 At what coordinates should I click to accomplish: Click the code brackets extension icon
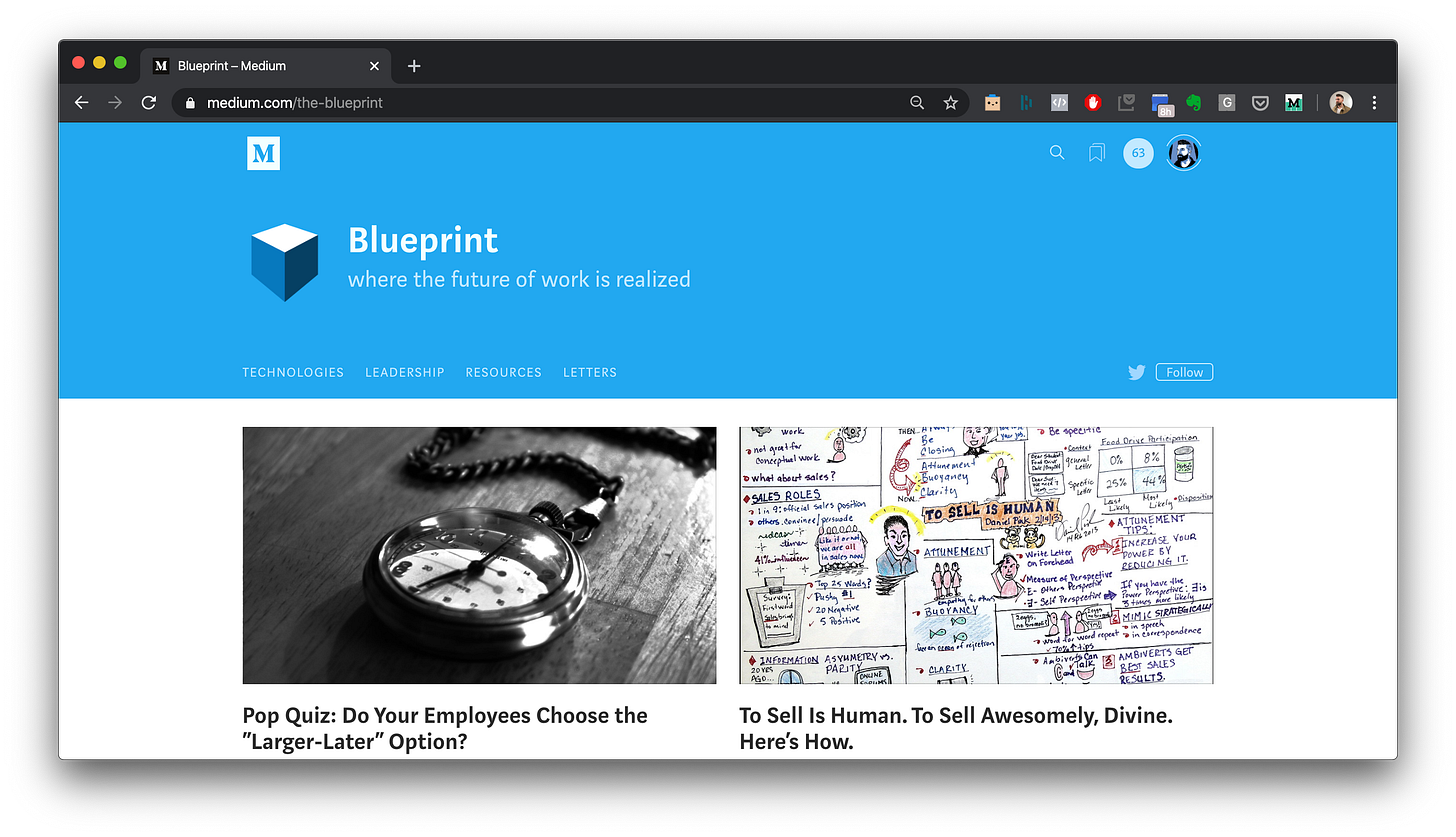(1060, 102)
